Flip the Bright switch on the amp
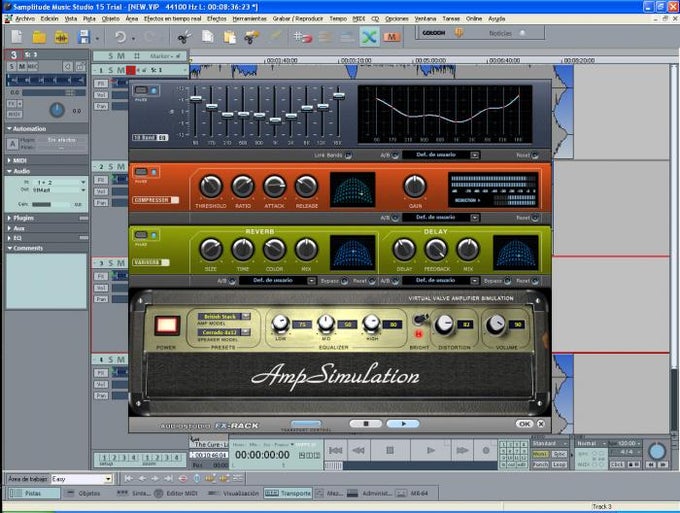This screenshot has height=513, width=680. pos(419,320)
